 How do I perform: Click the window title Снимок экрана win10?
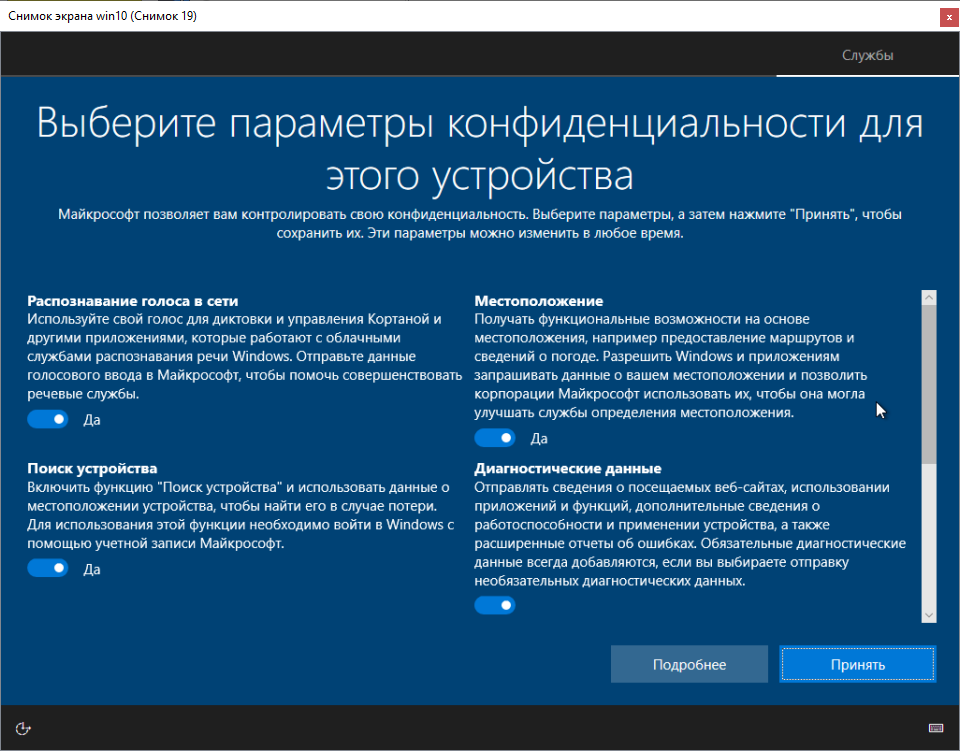tap(102, 16)
